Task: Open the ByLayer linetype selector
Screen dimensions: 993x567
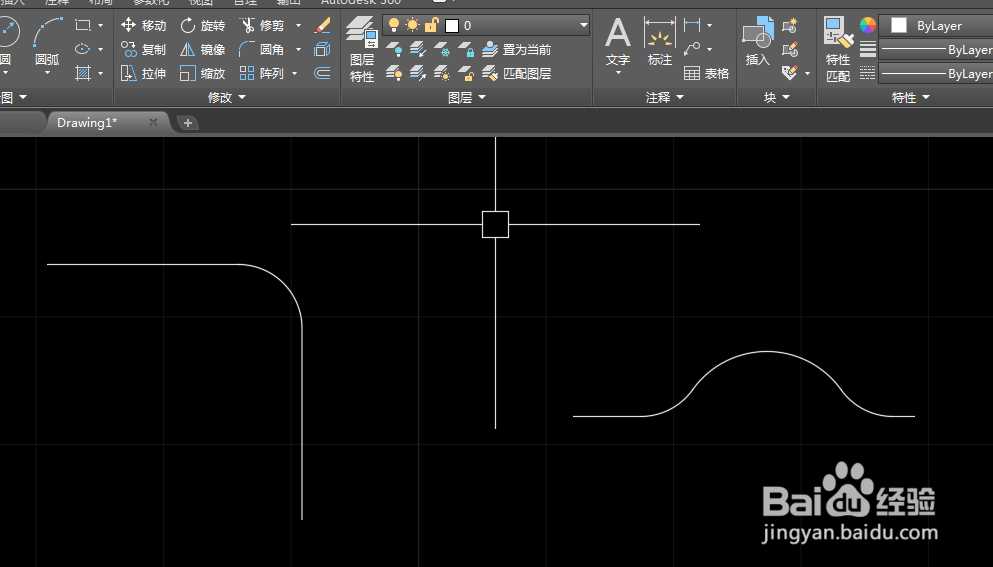Action: pos(936,73)
